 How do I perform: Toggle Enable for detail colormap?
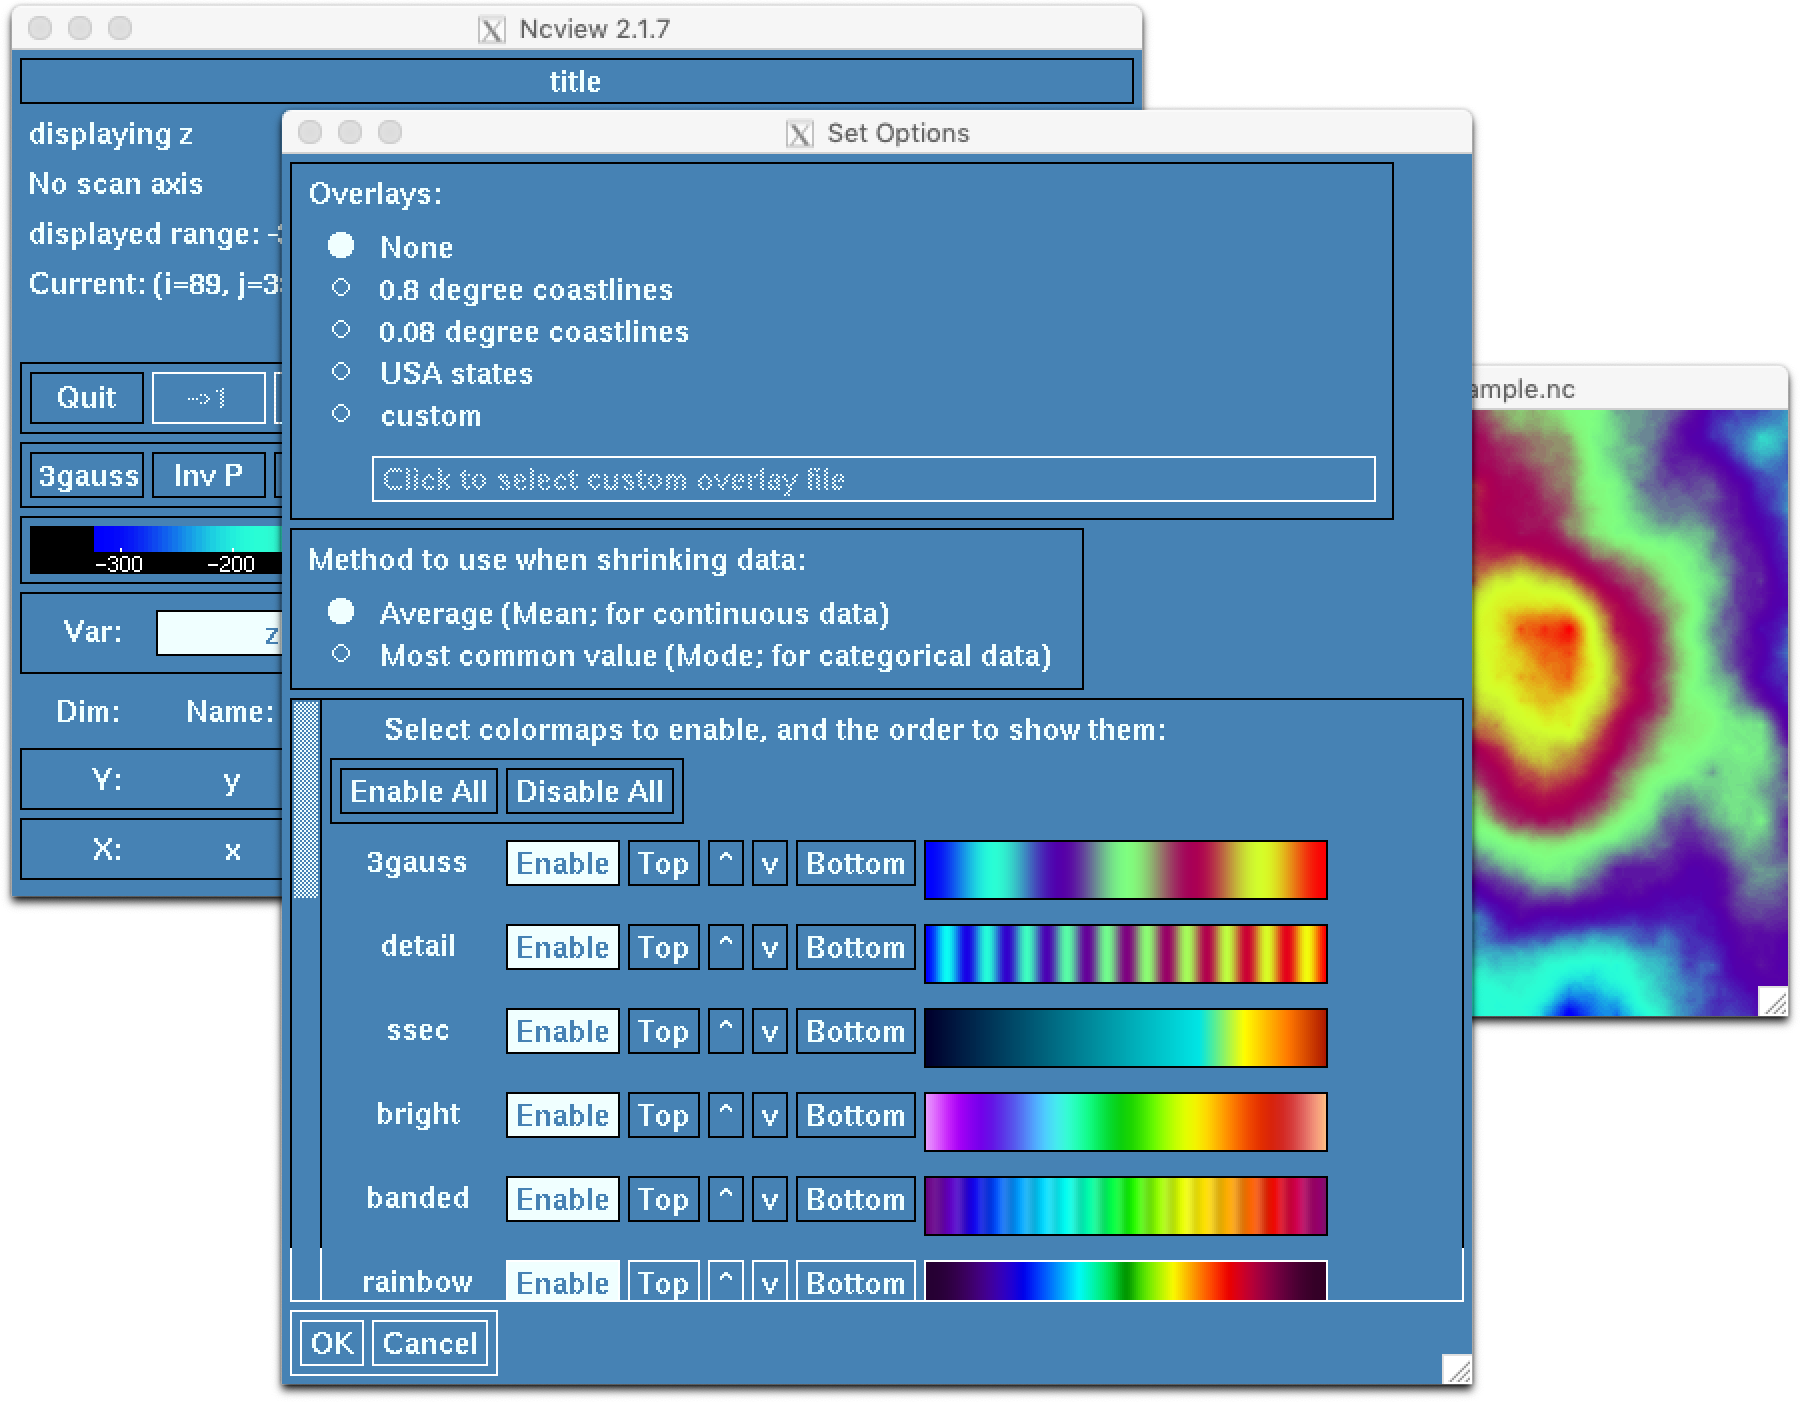(563, 947)
